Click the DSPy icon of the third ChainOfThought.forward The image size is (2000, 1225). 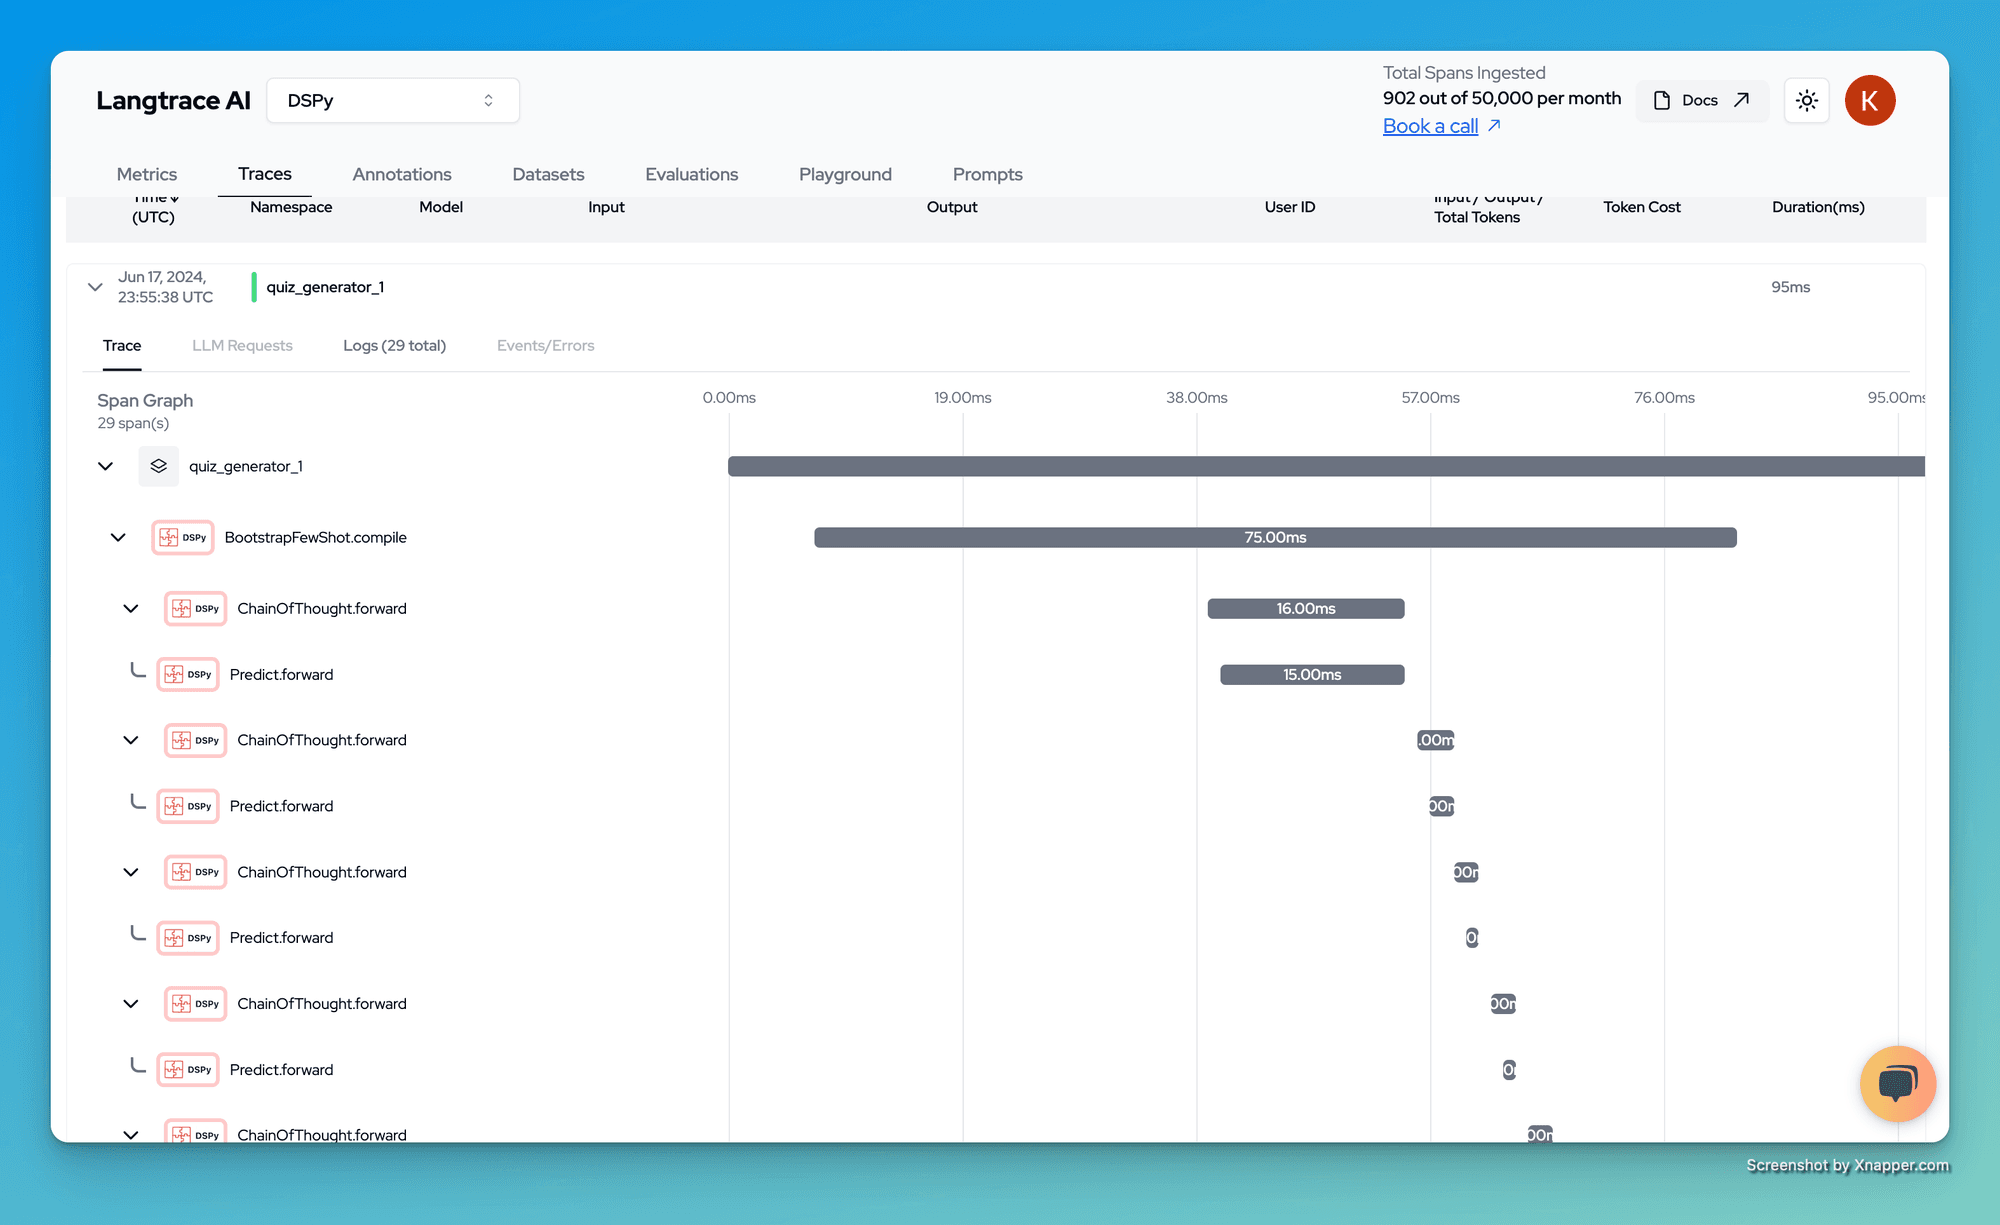(195, 872)
